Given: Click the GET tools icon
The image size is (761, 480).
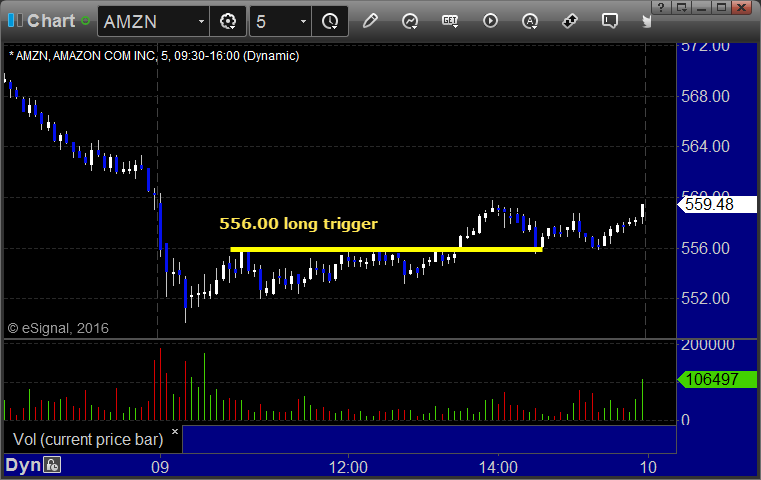Looking at the screenshot, I should (450, 21).
